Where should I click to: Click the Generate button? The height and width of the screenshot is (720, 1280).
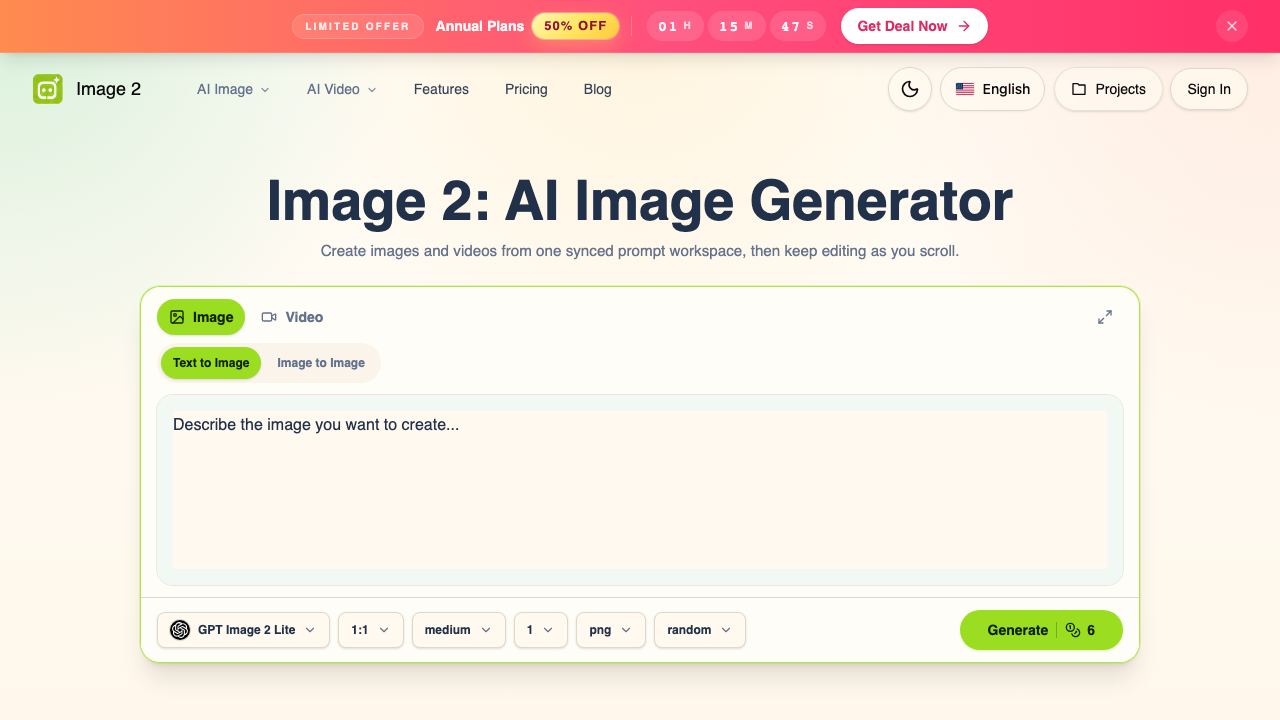(x=1041, y=630)
